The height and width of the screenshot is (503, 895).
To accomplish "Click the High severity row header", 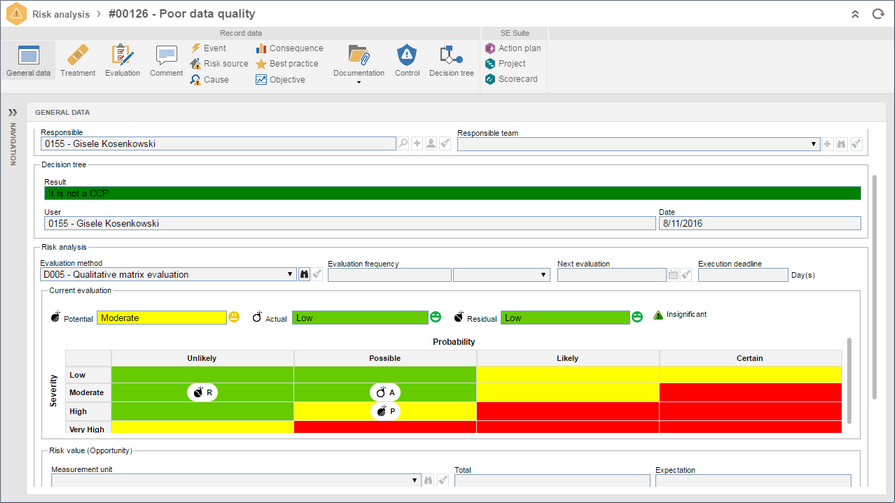I will point(88,411).
